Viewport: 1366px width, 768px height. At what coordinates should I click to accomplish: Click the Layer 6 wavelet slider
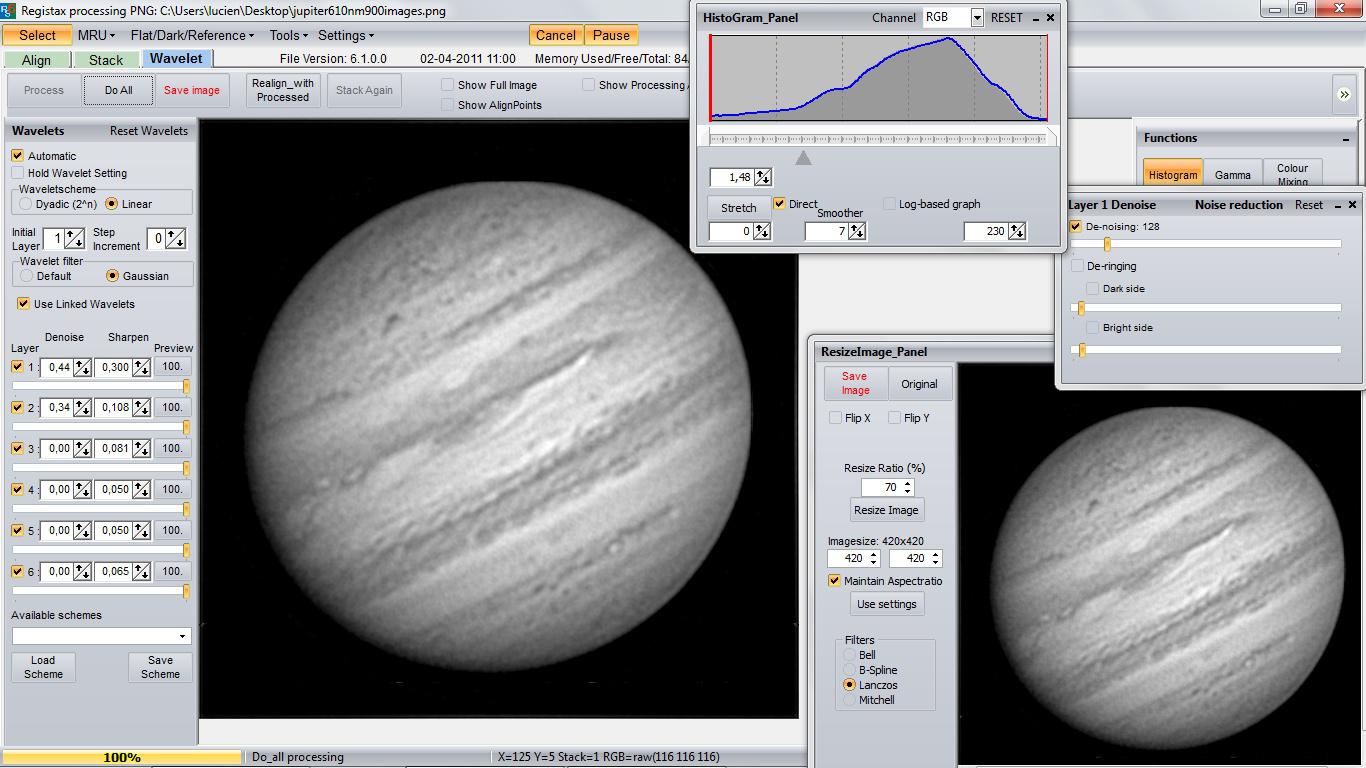click(x=100, y=591)
